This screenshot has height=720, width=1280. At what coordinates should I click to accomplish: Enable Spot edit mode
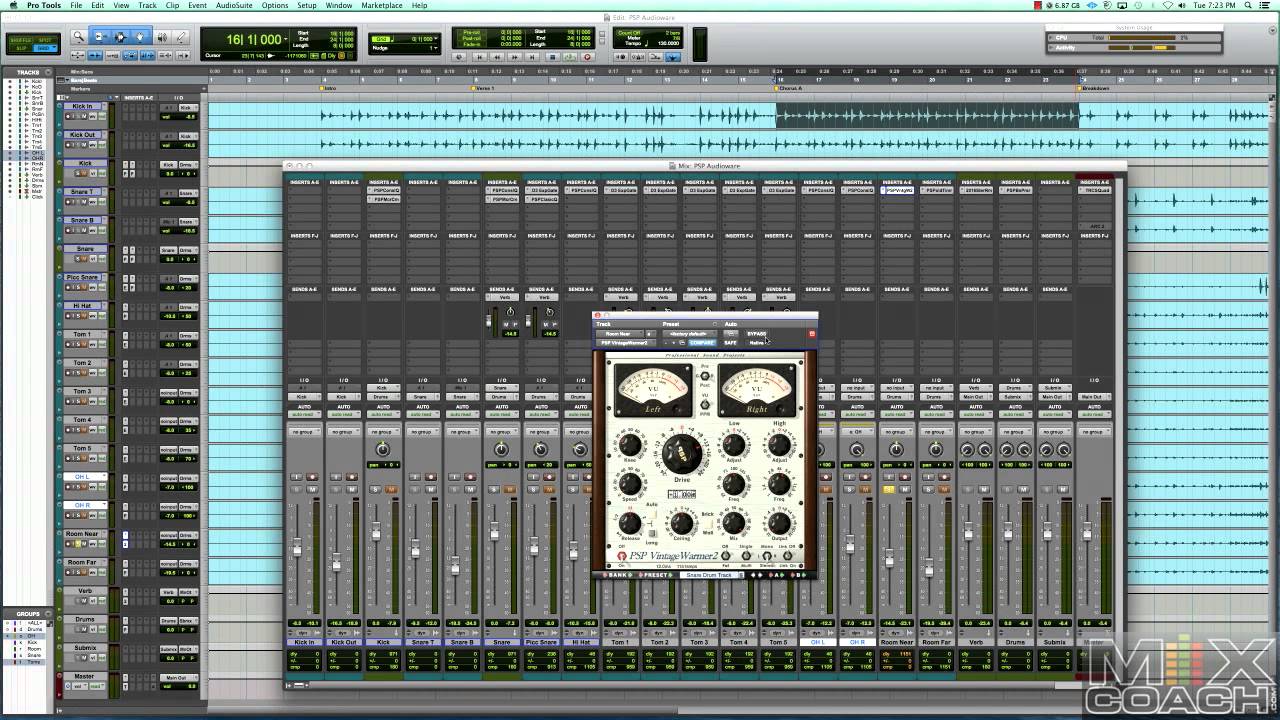45,40
